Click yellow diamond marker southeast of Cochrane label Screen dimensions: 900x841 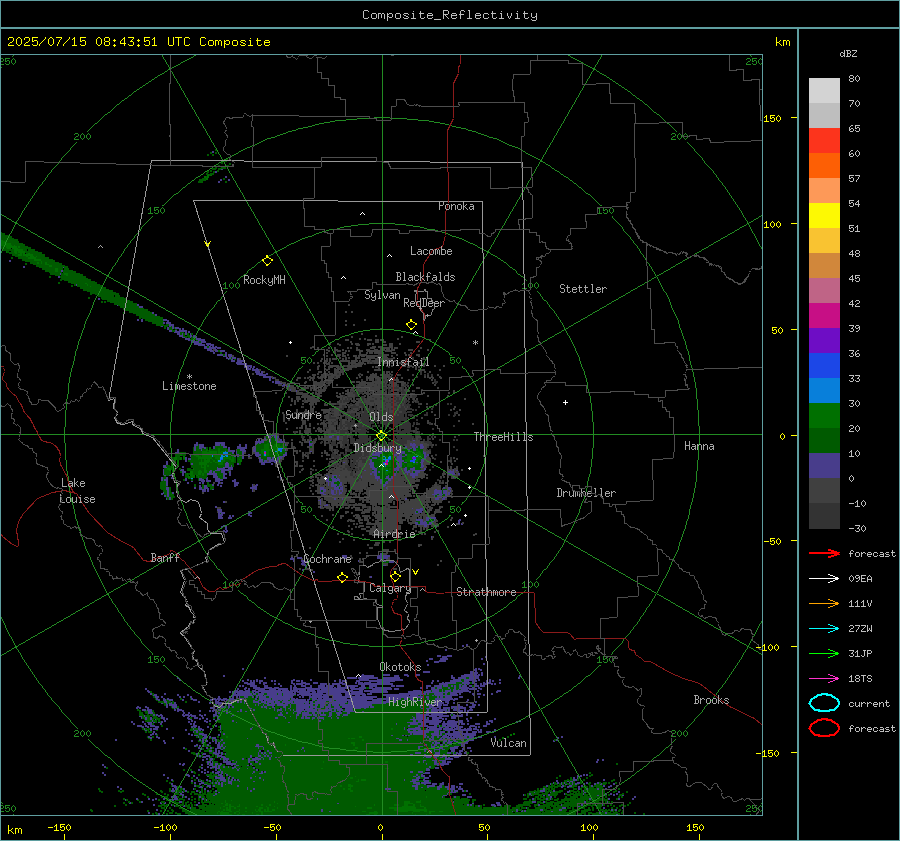pyautogui.click(x=343, y=578)
